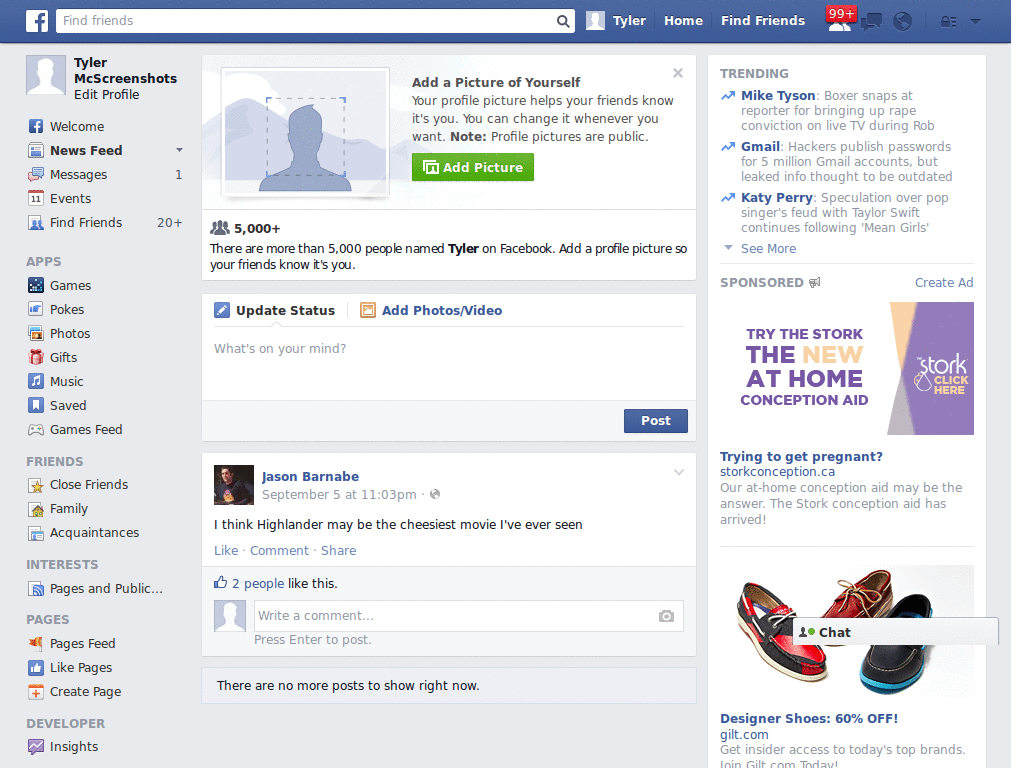1024x768 pixels.
Task: Click the Acquaintances list icon
Action: 36,533
